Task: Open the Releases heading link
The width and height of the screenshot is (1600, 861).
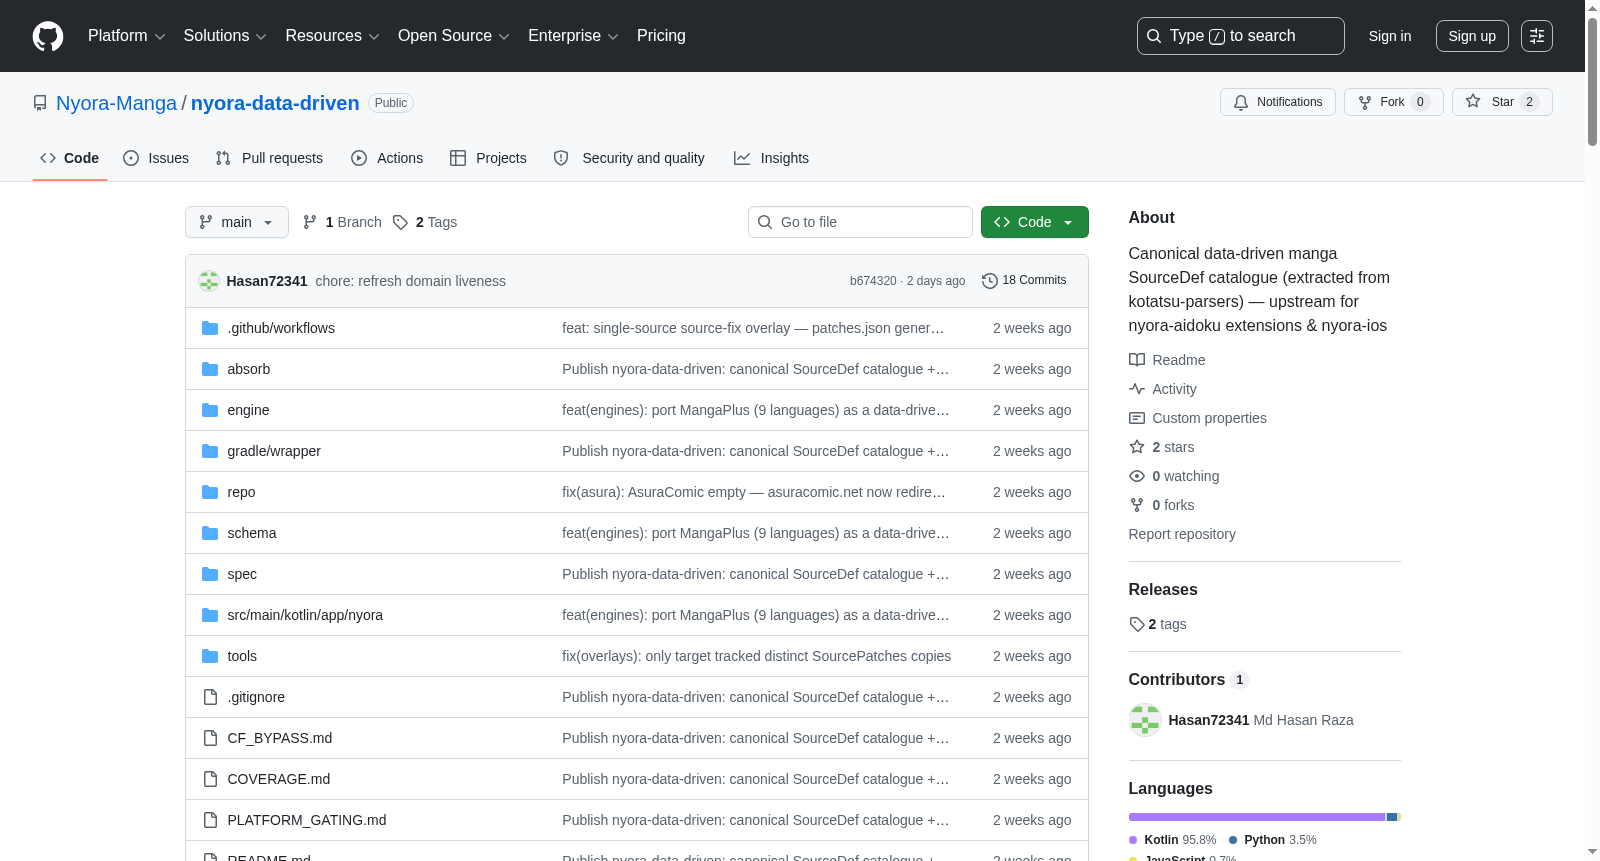Action: [x=1163, y=590]
